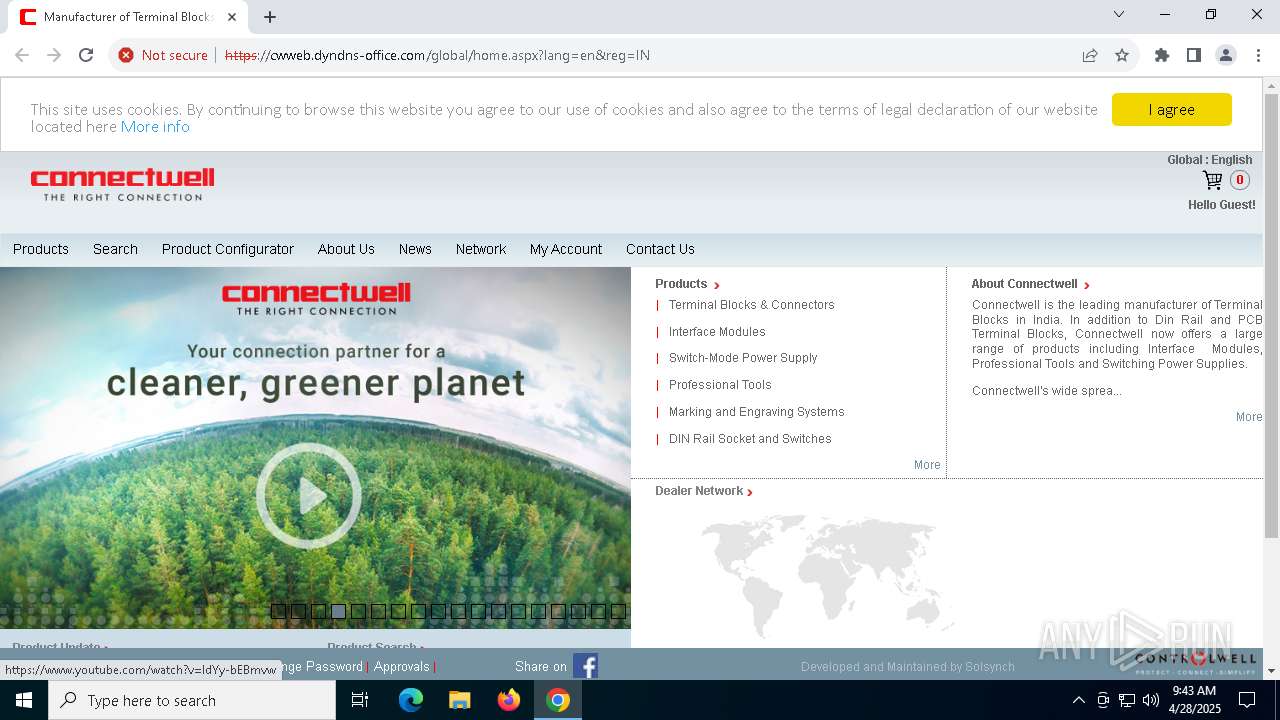Launch Firefox from taskbar
This screenshot has width=1280, height=720.
pyautogui.click(x=509, y=700)
